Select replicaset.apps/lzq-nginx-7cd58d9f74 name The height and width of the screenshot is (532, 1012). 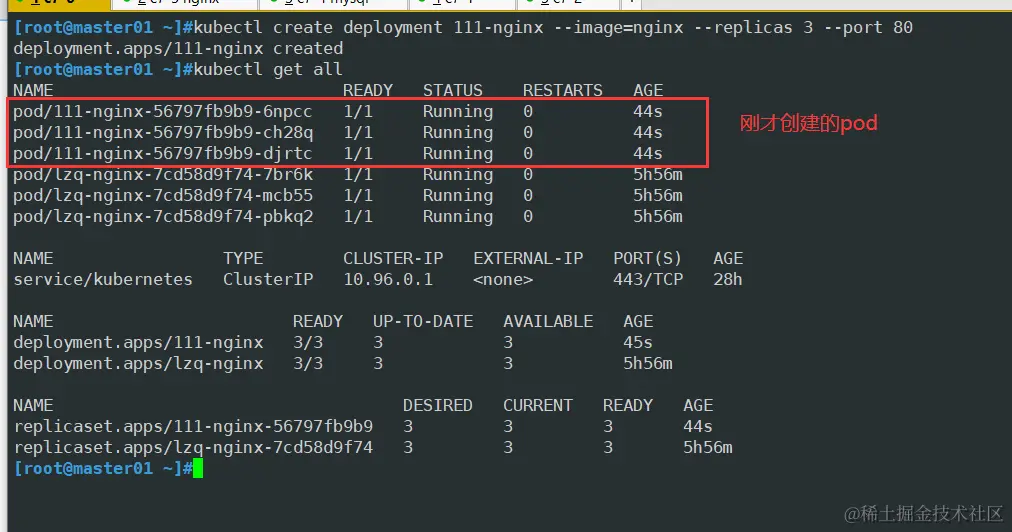click(x=193, y=447)
